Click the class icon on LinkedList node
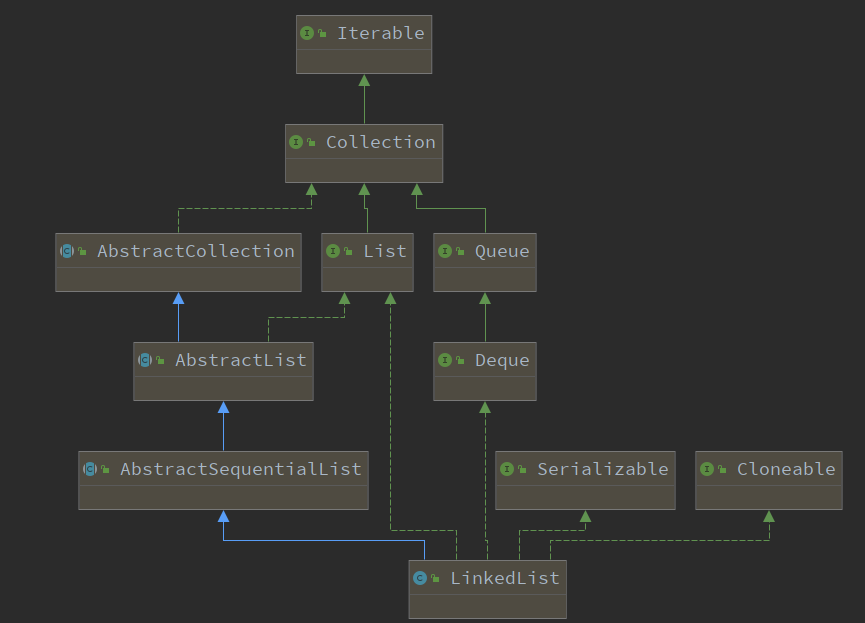Viewport: 865px width, 623px height. [420, 578]
